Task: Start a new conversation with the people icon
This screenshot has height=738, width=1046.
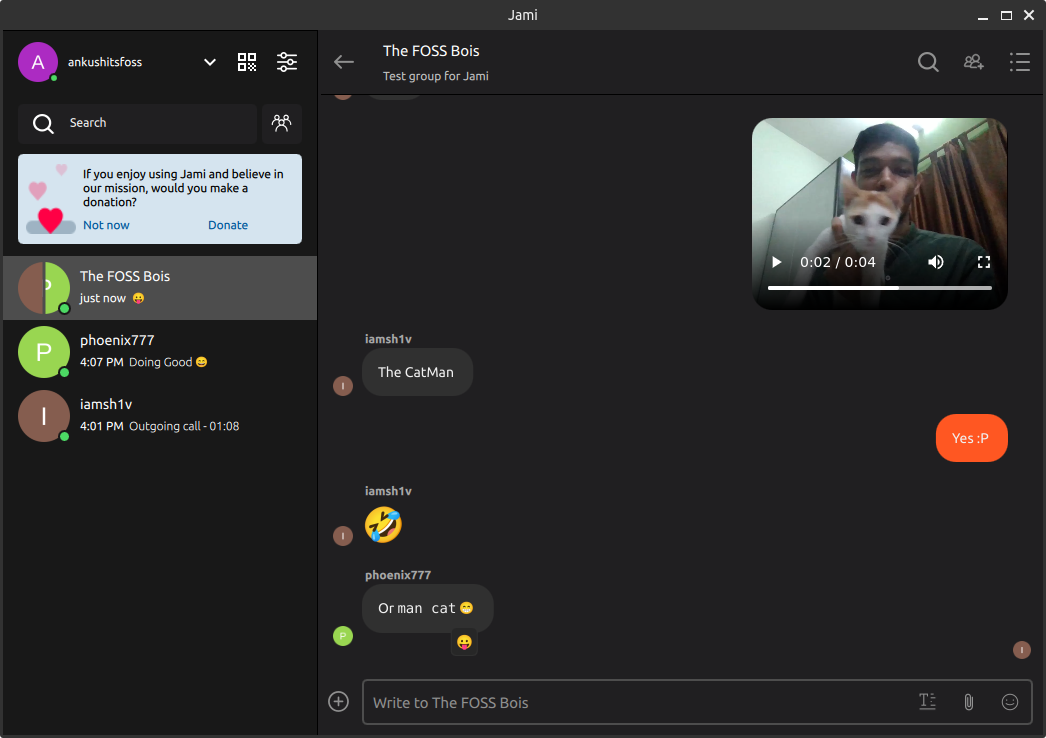Action: (282, 123)
